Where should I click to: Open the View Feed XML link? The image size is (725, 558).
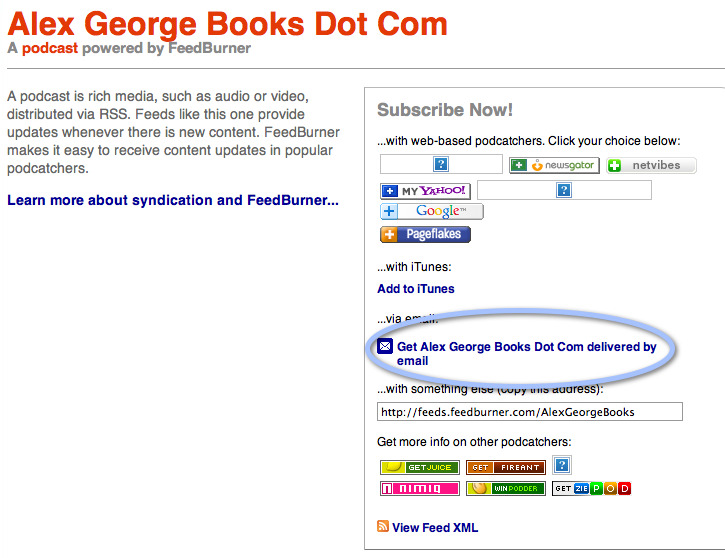point(435,528)
